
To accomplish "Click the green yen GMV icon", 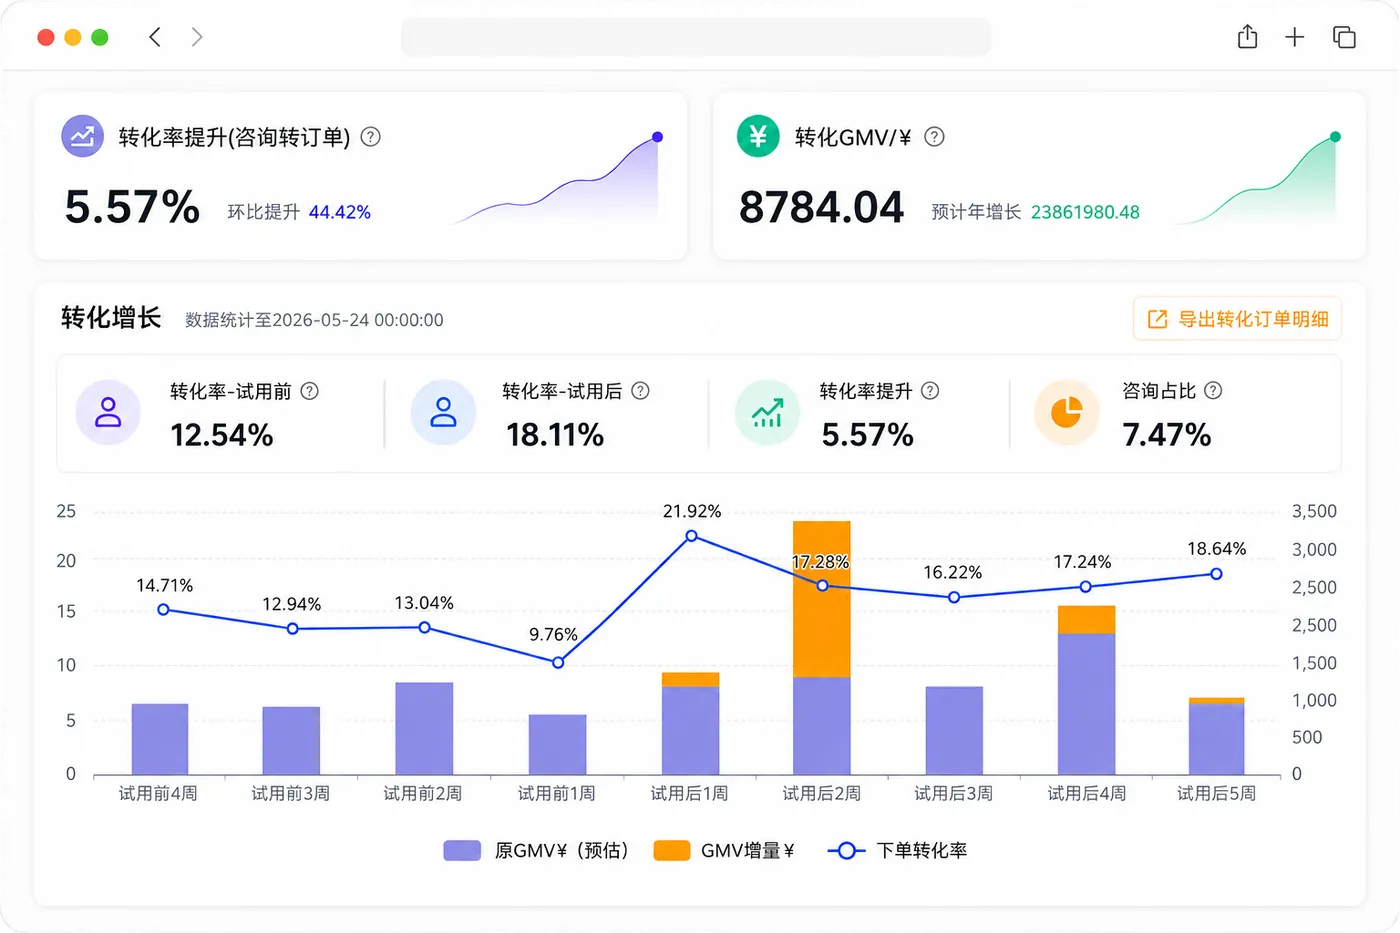I will click(x=758, y=136).
